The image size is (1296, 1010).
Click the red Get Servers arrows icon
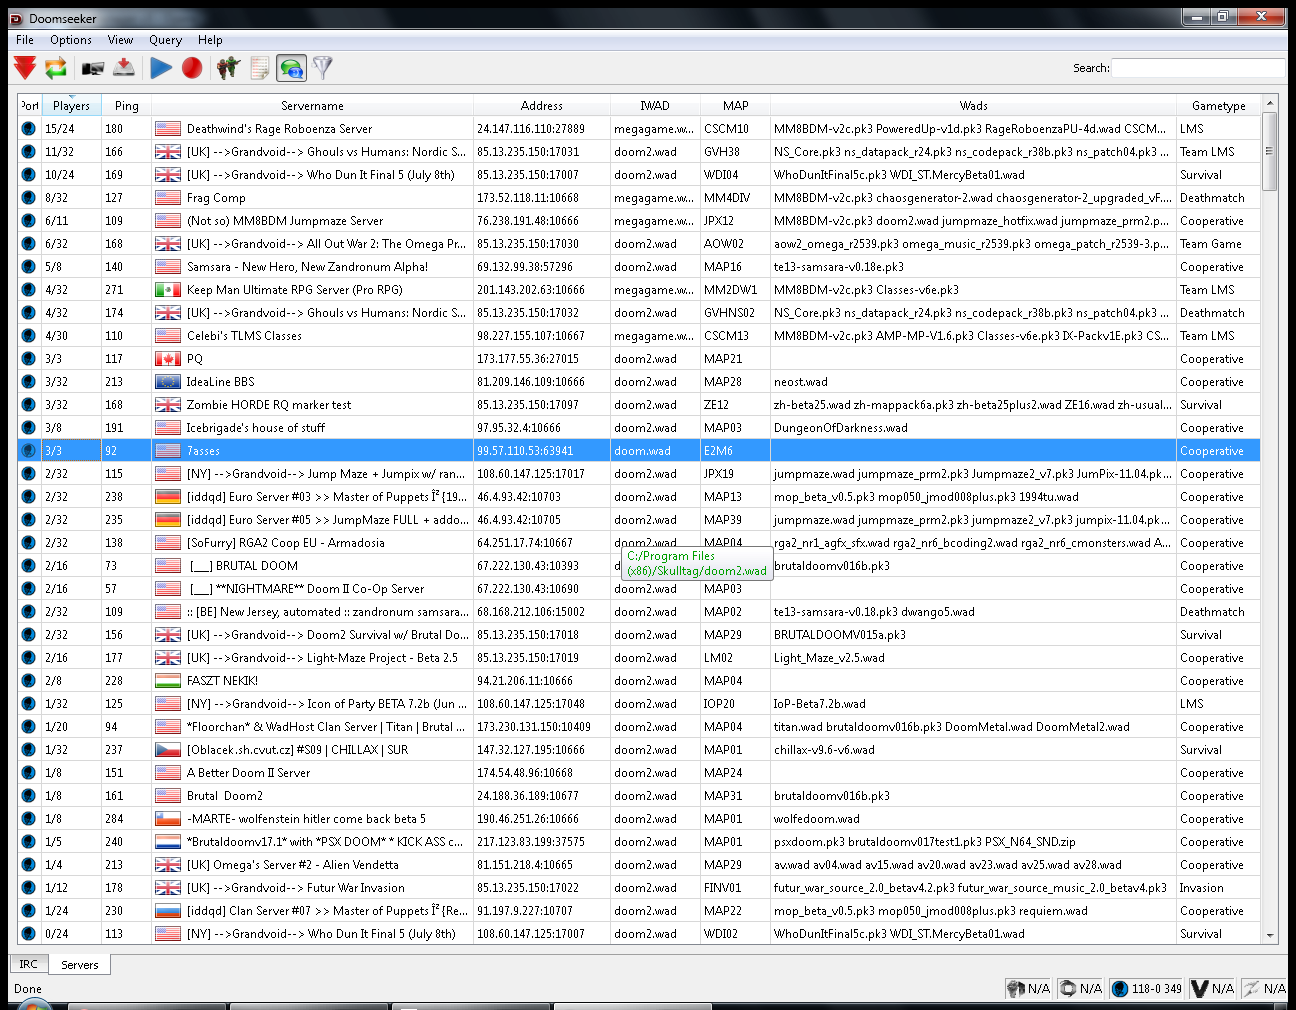point(25,68)
